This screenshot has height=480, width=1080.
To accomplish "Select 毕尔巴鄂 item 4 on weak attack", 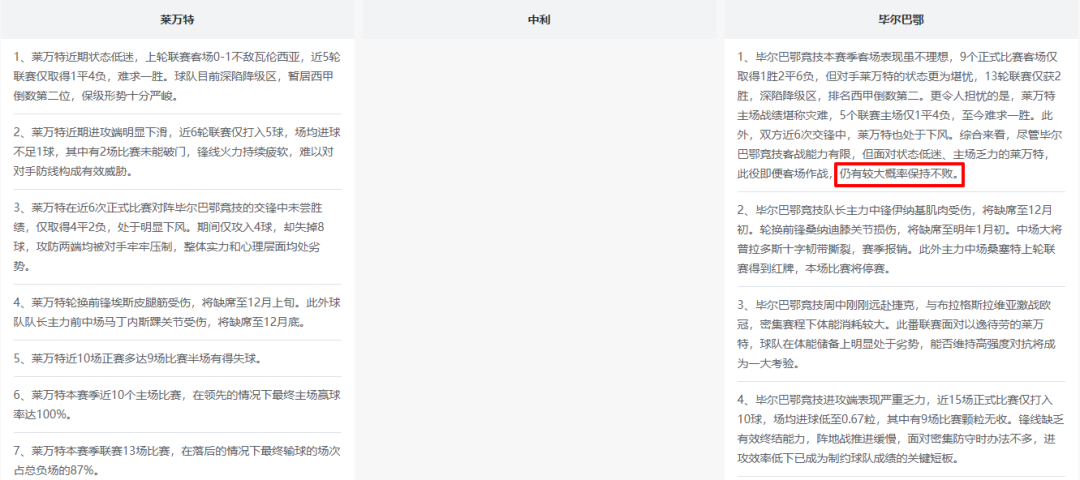I will coord(900,428).
